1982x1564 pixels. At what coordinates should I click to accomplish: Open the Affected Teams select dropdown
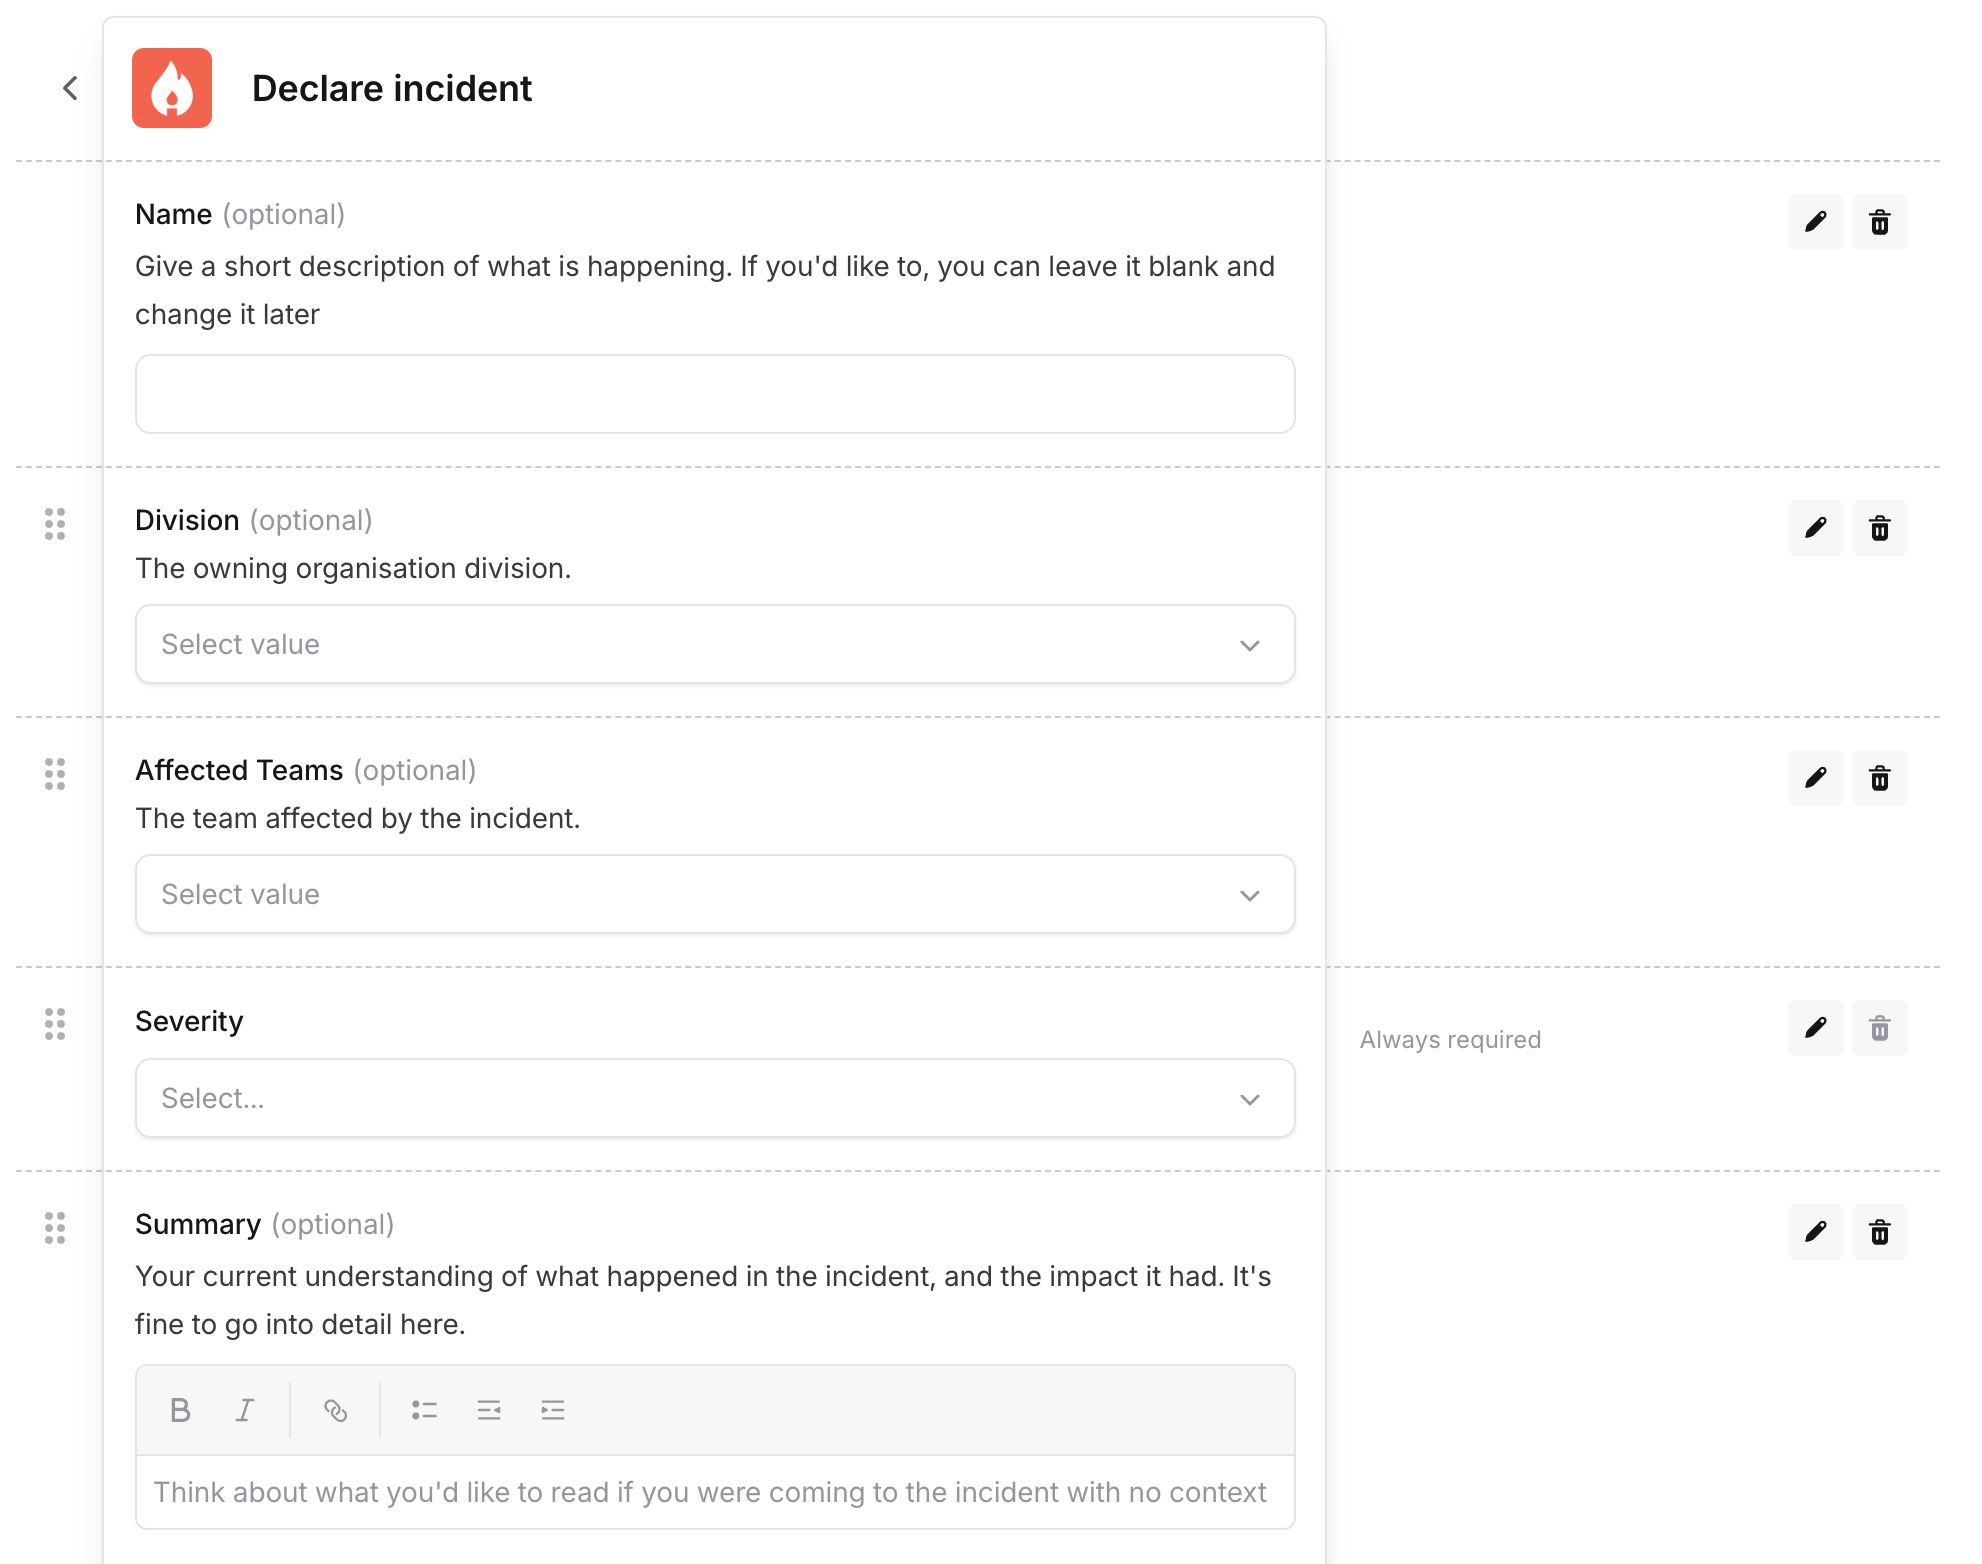(x=714, y=894)
